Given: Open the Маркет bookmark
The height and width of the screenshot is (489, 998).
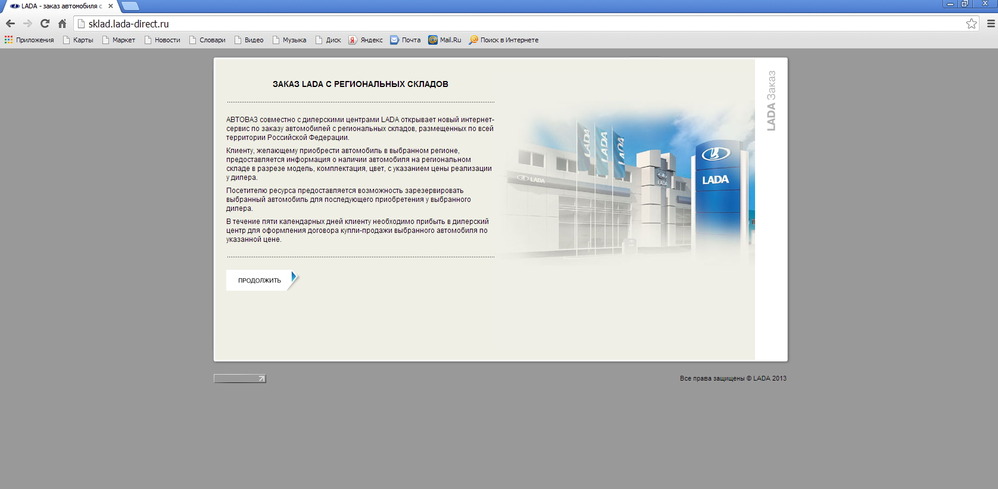Looking at the screenshot, I should (x=118, y=39).
